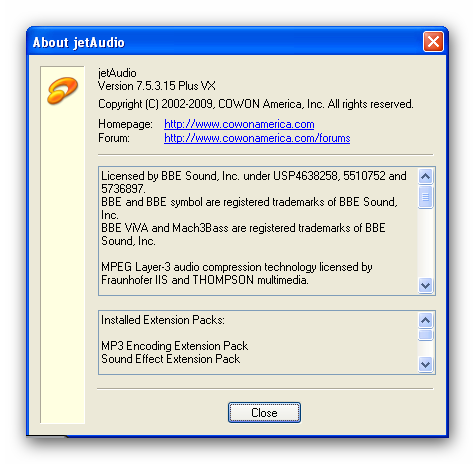Viewport: 475px width, 464px height.
Task: Click the COWON America copyright text
Action: point(256,104)
